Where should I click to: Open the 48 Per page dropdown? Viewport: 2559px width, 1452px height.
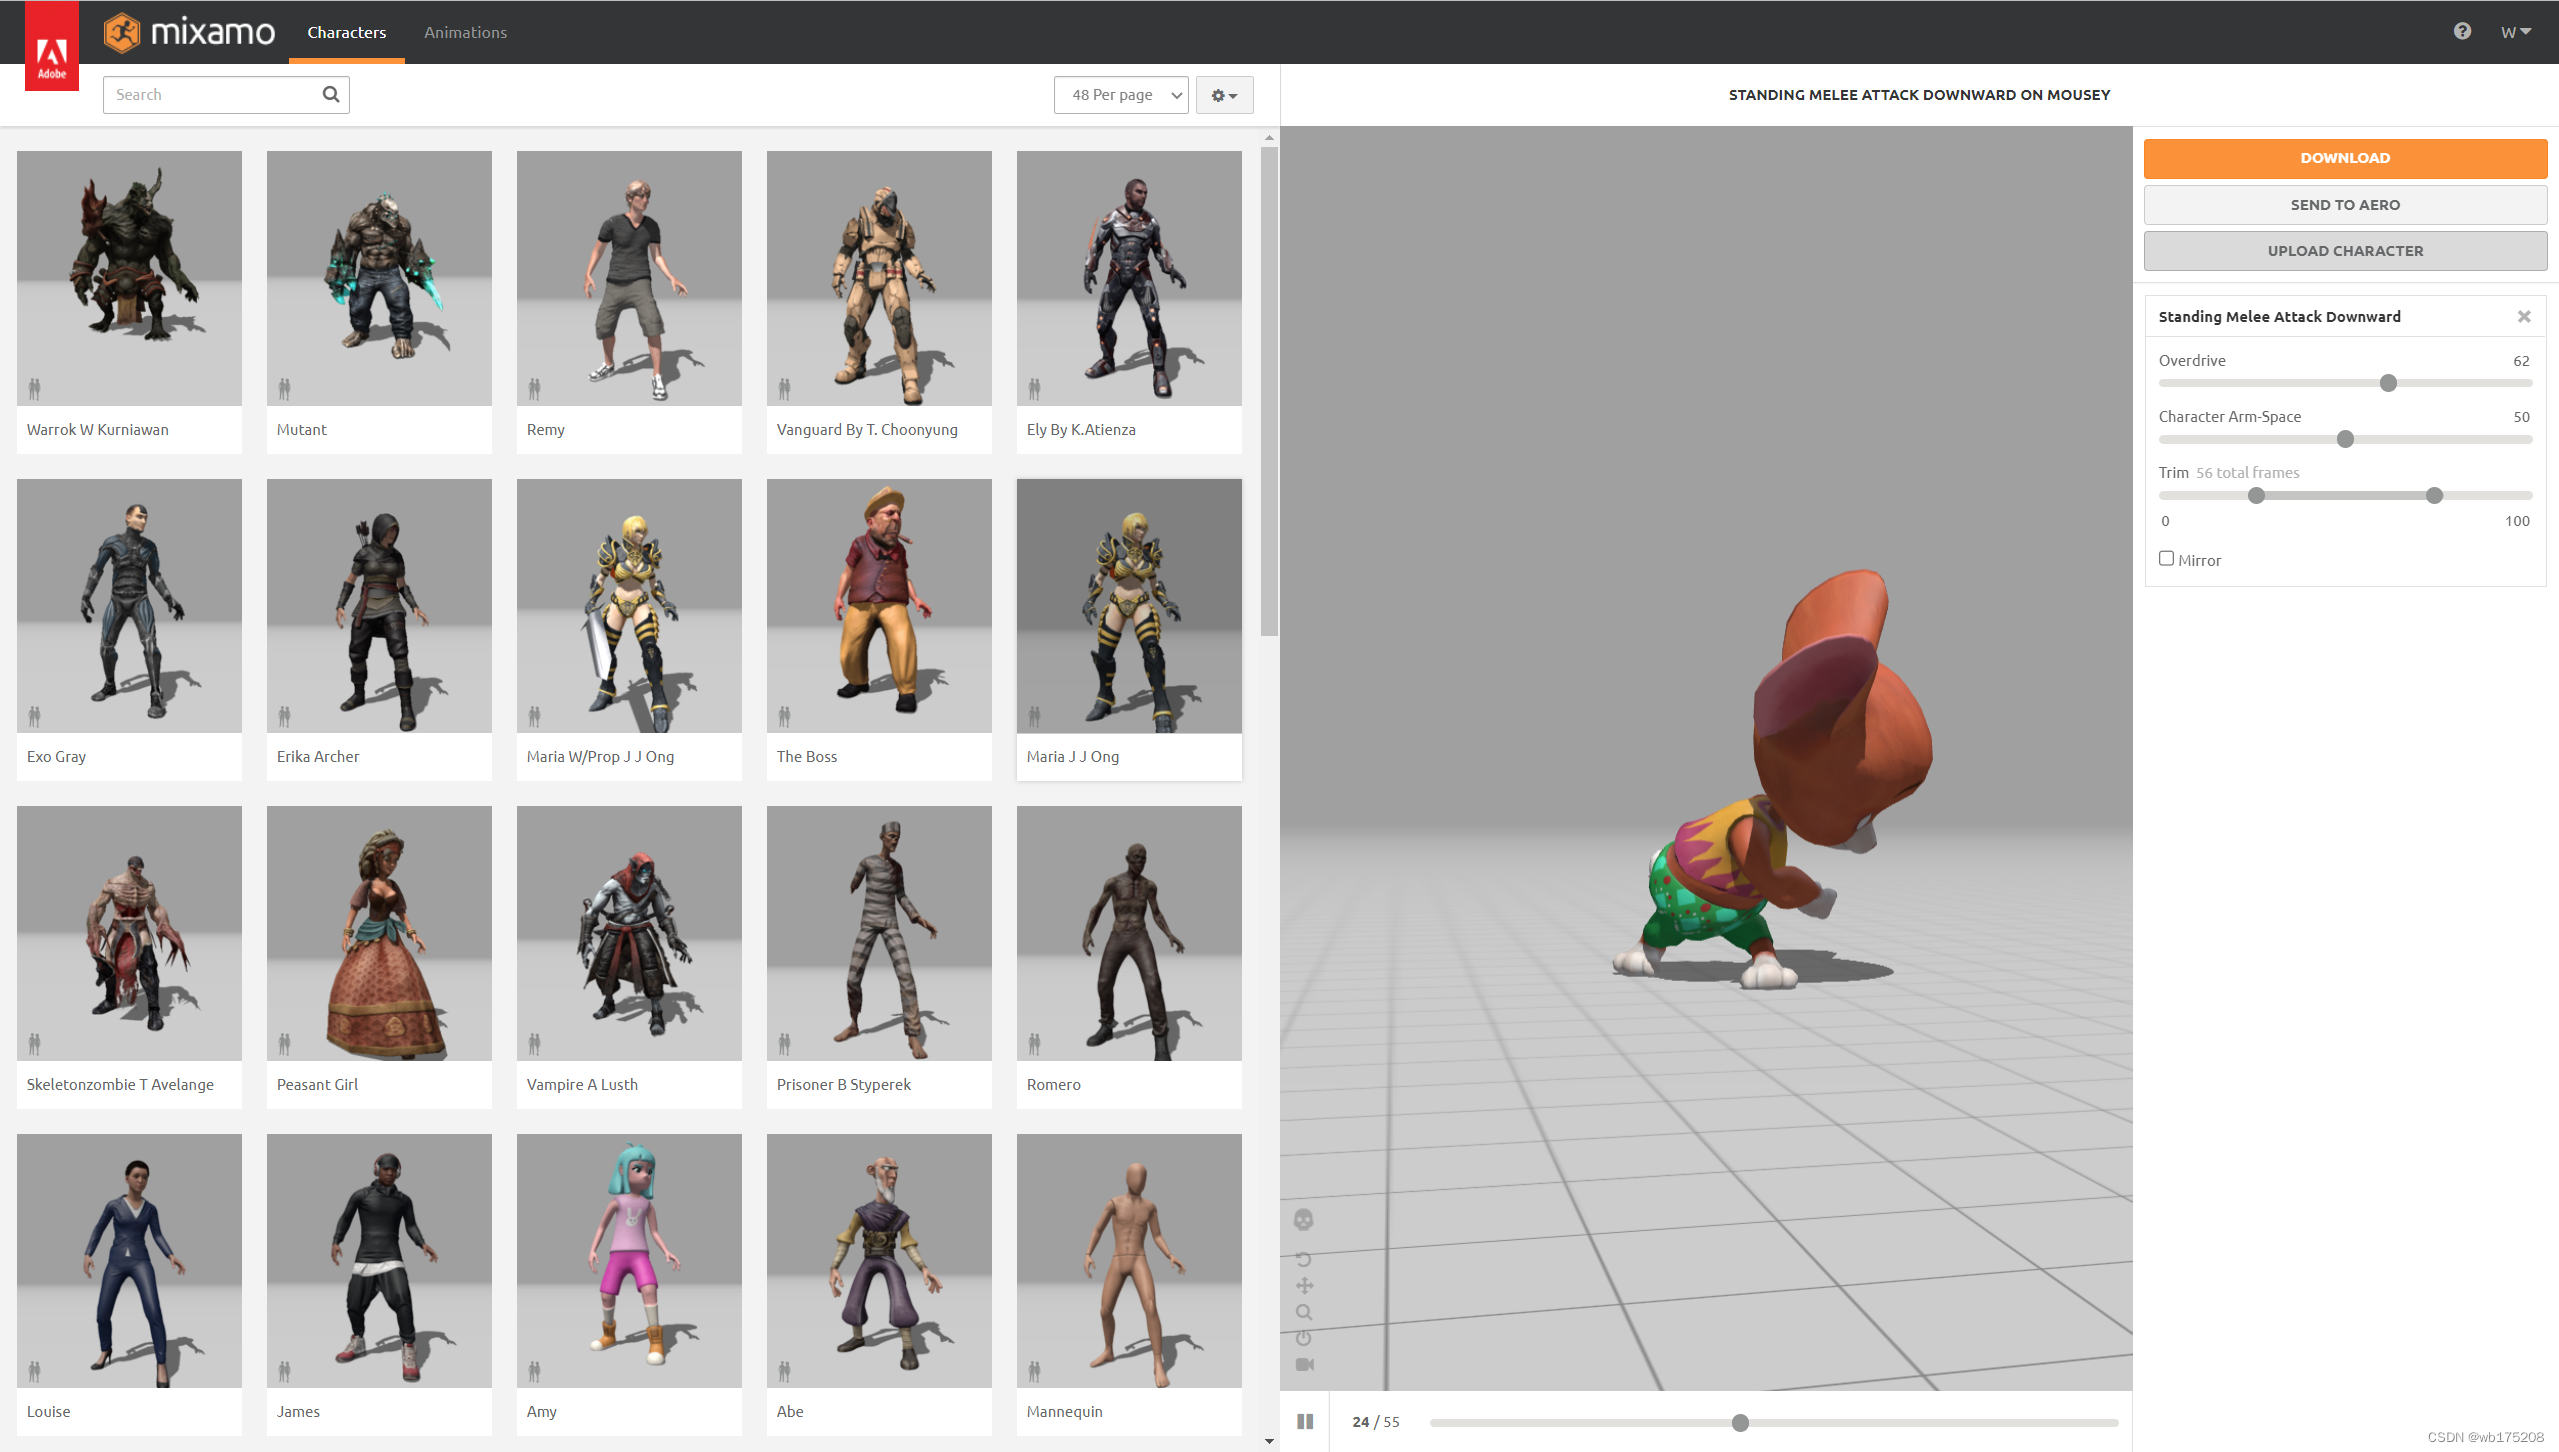[1120, 95]
